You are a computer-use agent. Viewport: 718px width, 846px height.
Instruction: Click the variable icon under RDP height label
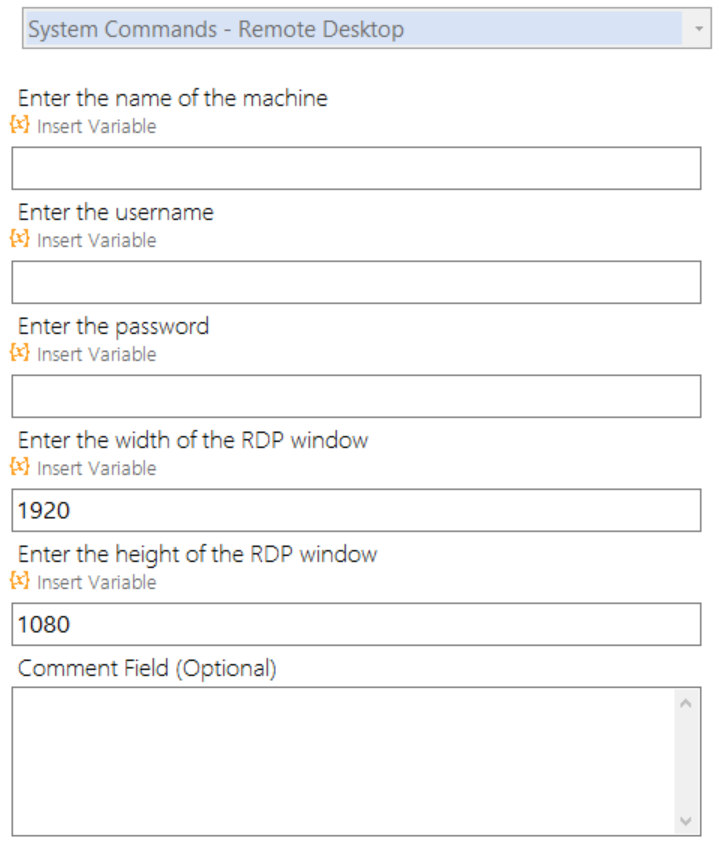pos(20,581)
